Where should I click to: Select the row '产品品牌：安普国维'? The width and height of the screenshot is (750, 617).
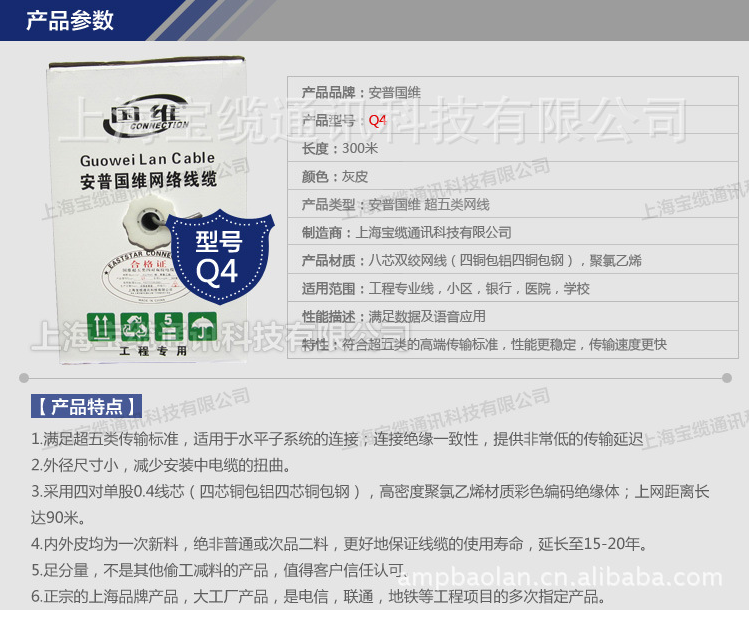[513, 91]
